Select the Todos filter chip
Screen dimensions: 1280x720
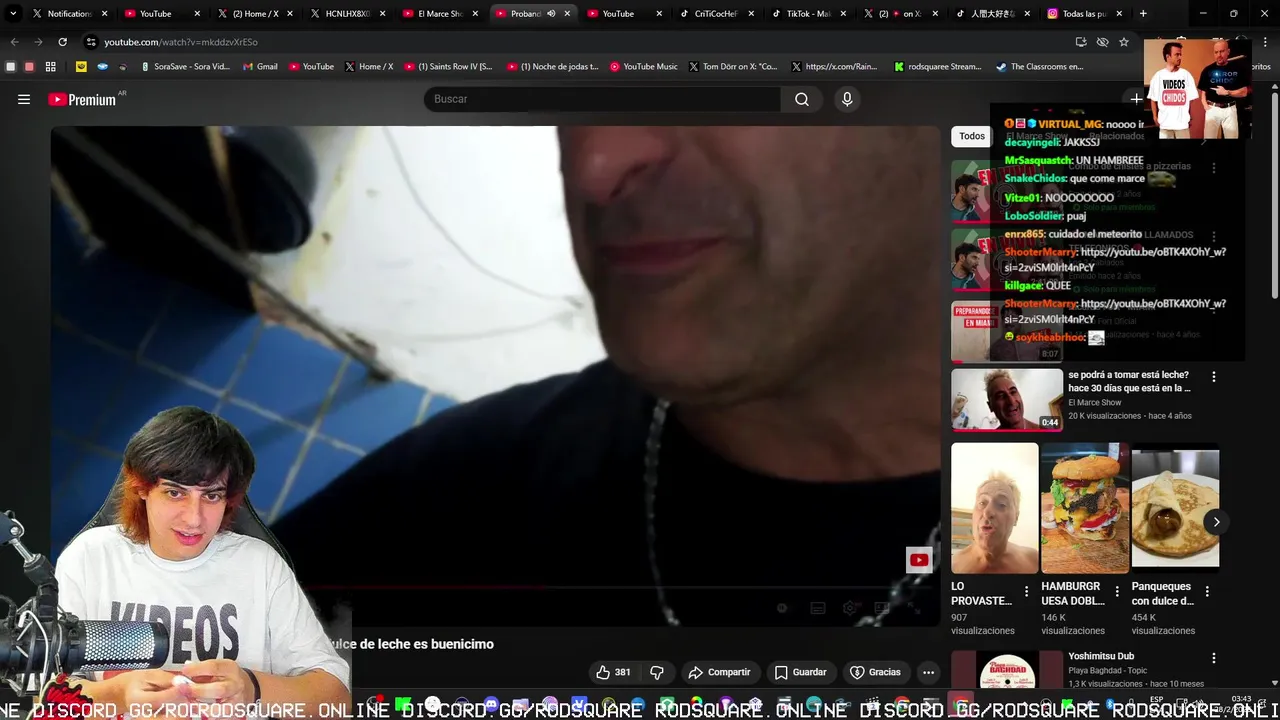[972, 136]
